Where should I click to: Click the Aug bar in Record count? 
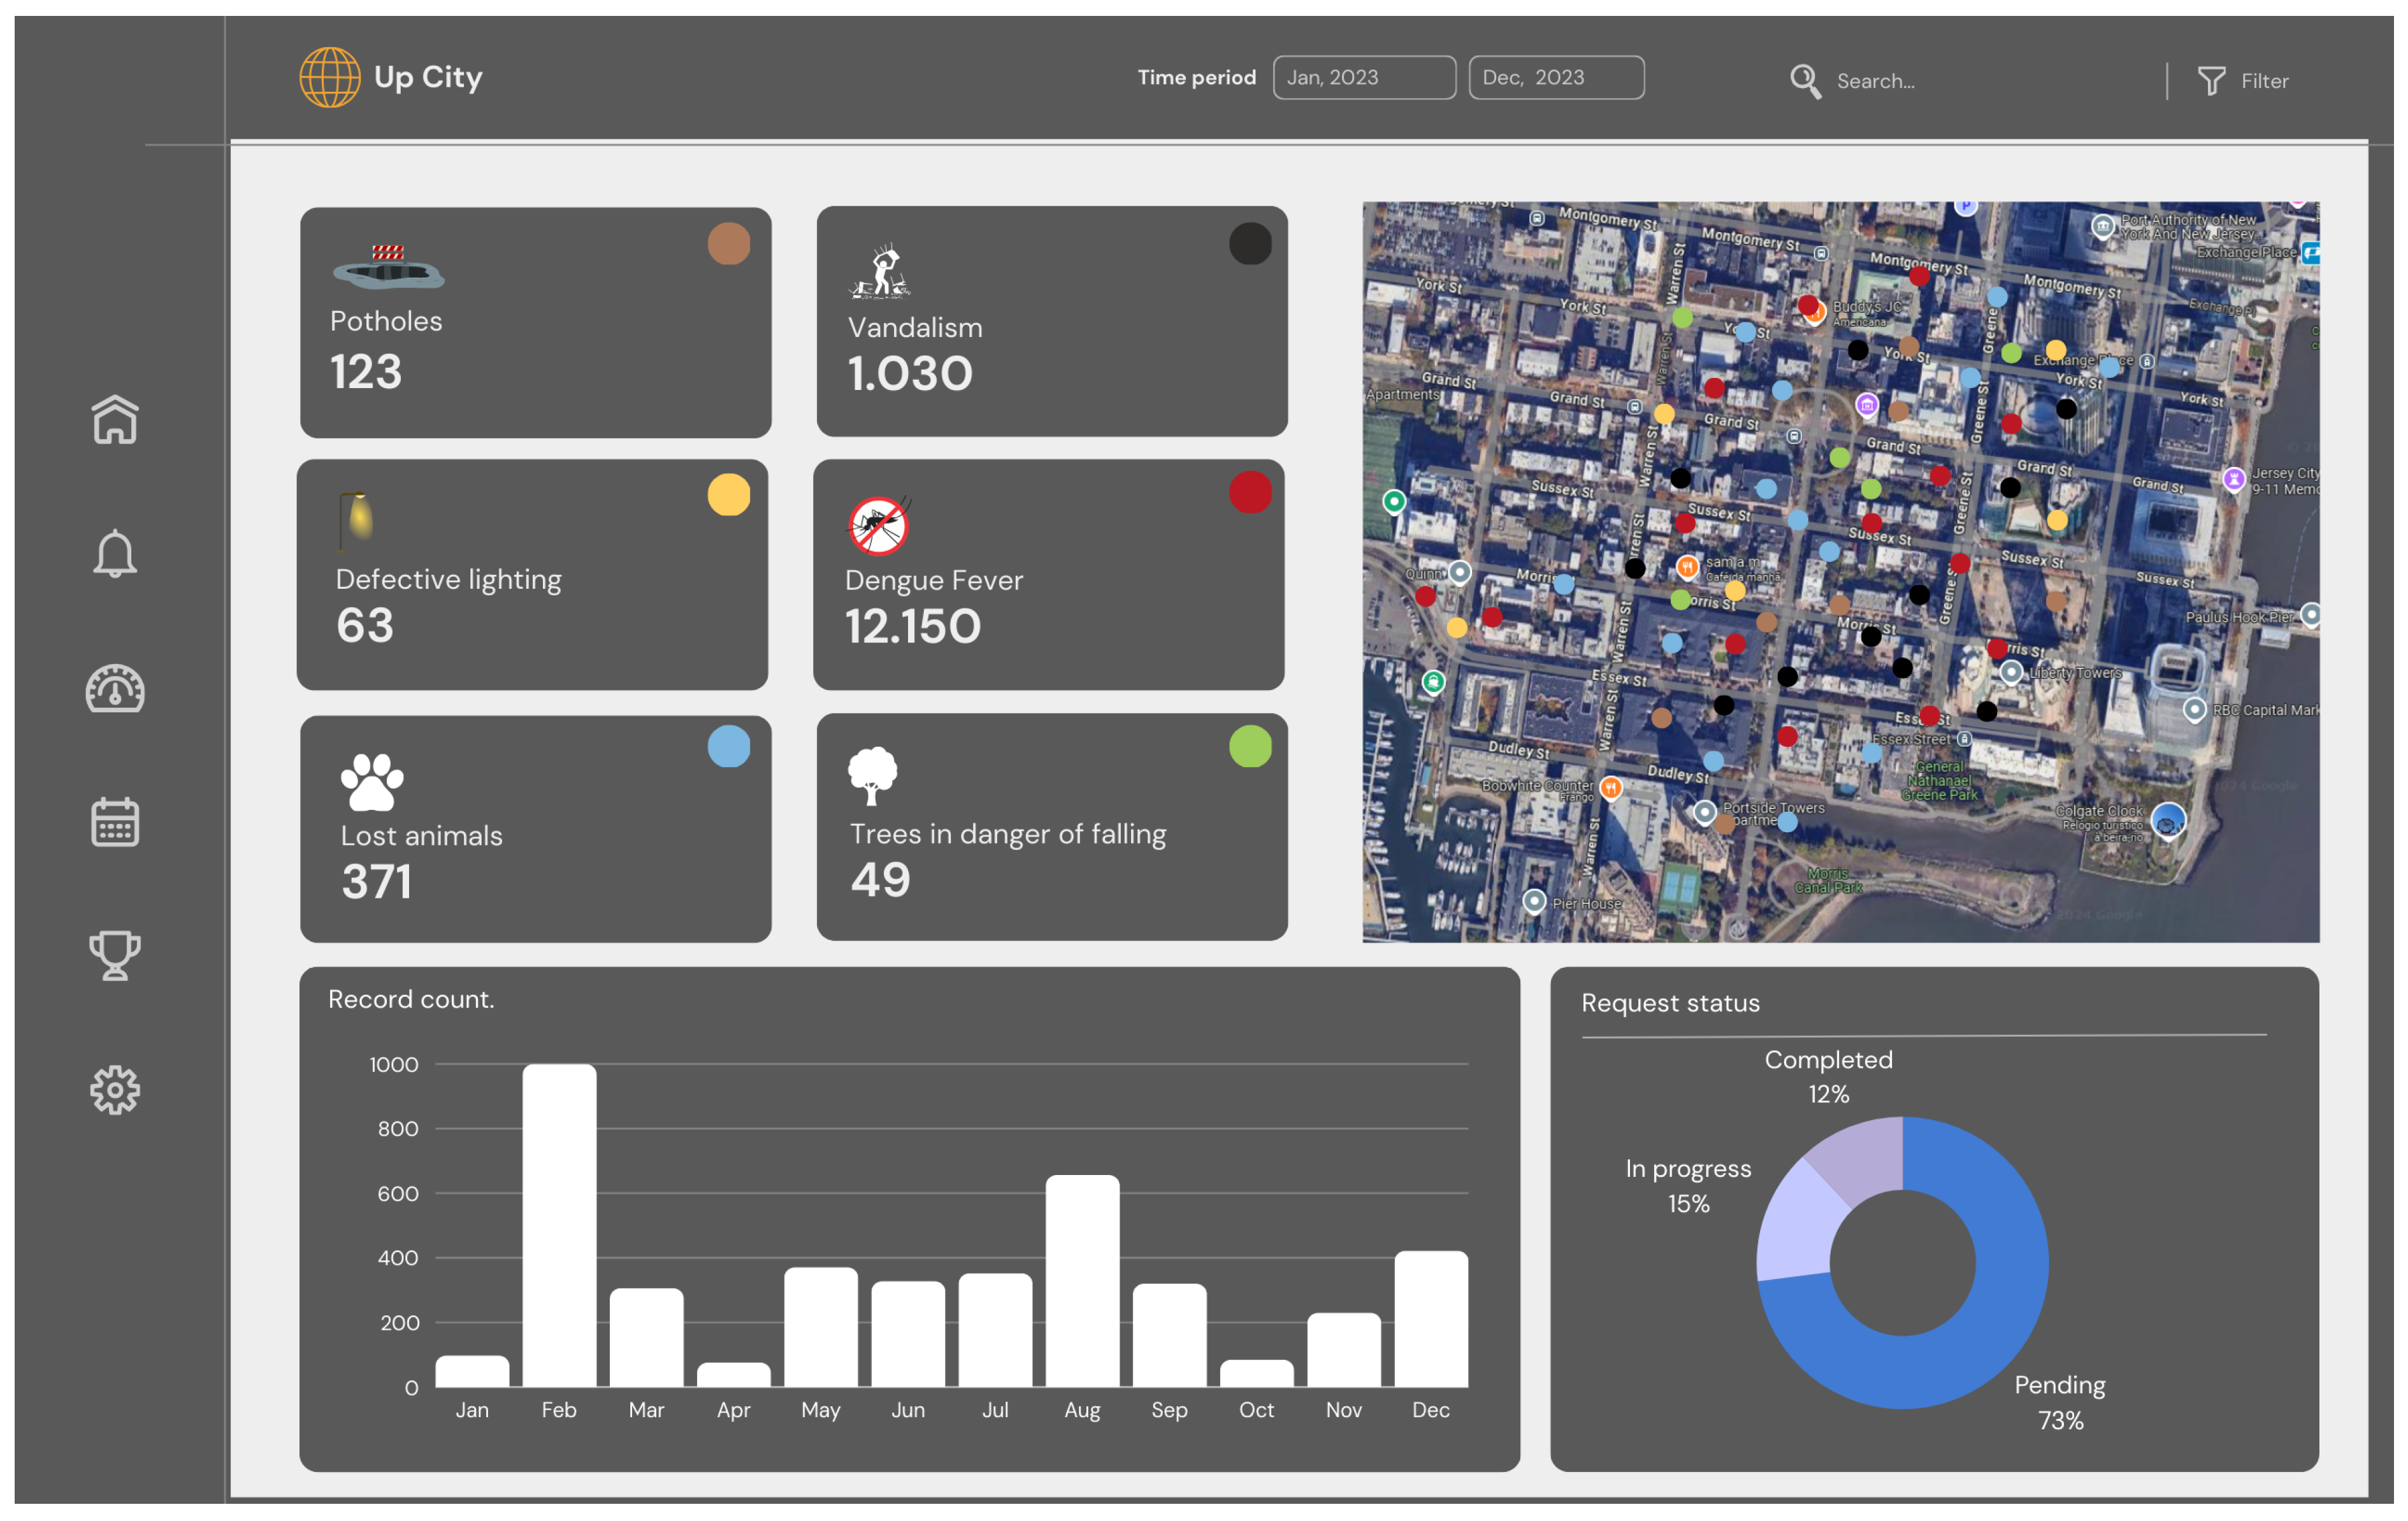pos(1082,1281)
